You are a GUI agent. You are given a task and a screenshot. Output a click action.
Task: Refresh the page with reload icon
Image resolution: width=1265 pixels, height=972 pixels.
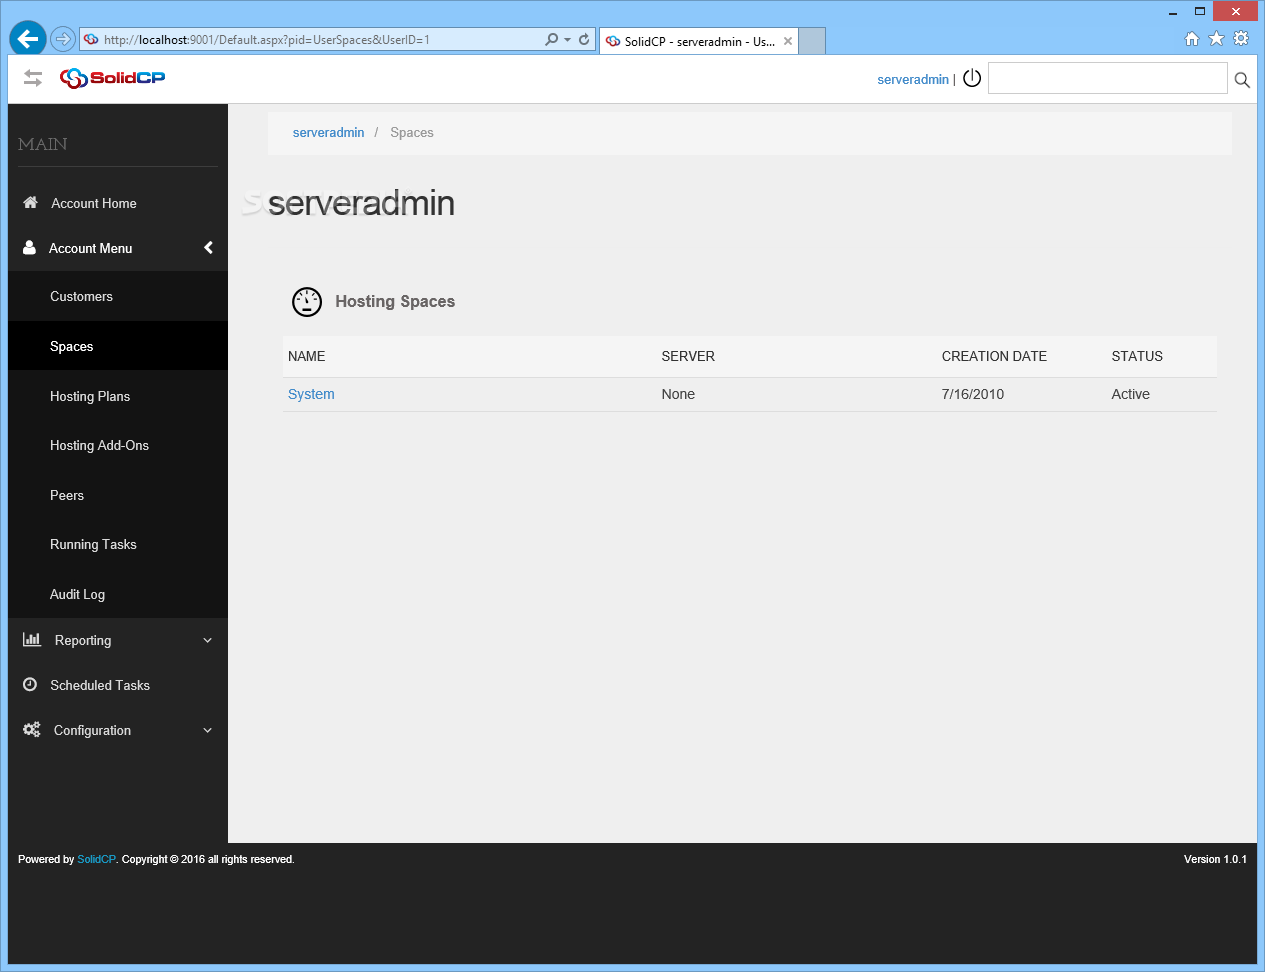coord(584,40)
